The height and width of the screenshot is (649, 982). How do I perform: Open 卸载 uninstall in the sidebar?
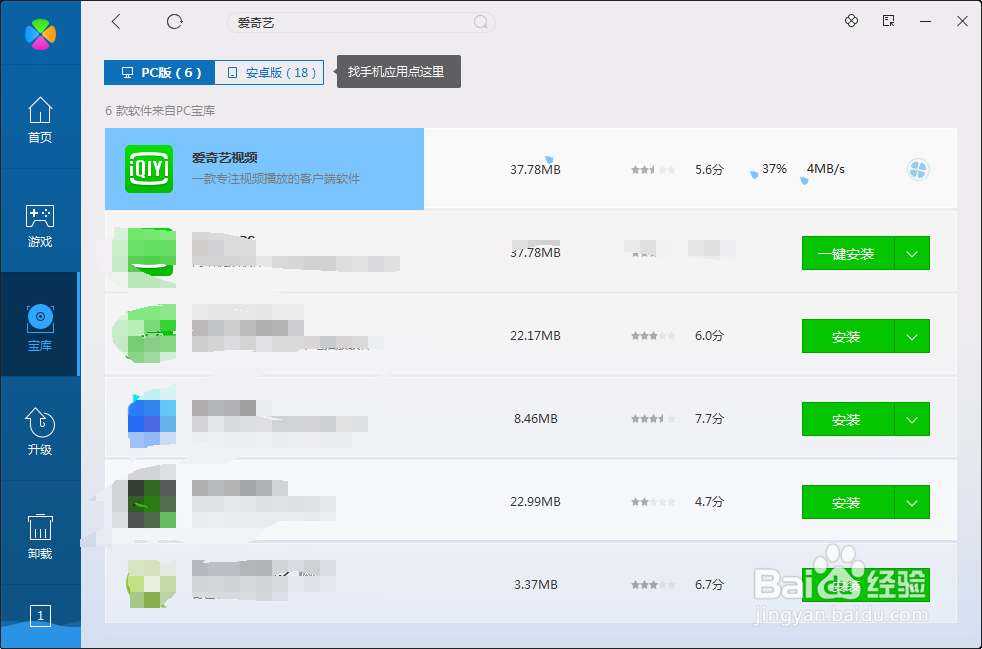coord(40,536)
